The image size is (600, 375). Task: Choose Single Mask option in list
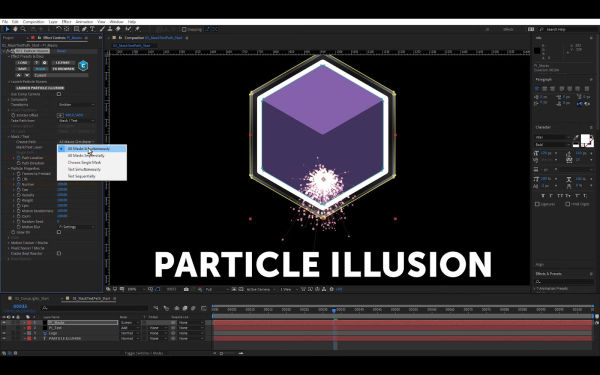(92, 163)
